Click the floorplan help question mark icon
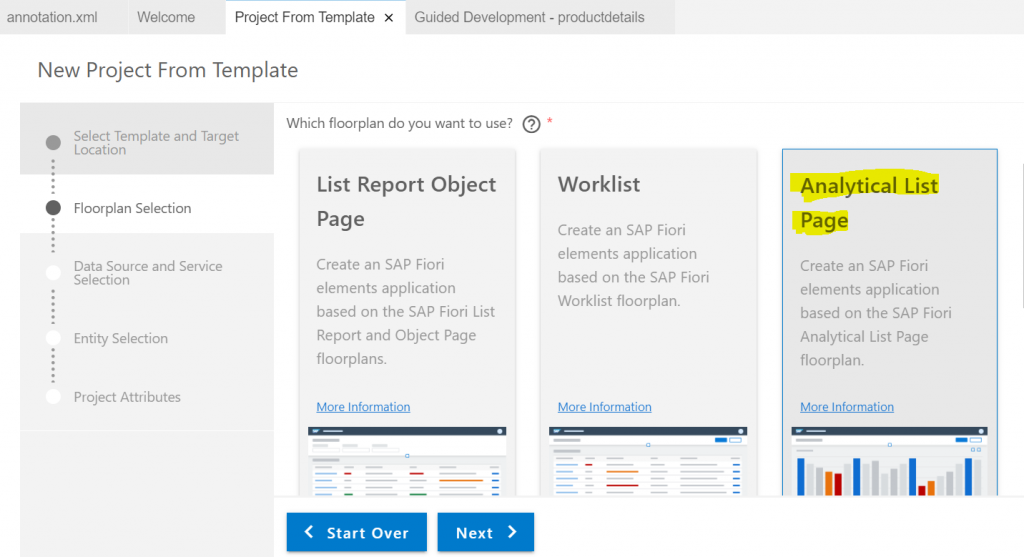Screen dimensions: 1024x557 [531, 124]
